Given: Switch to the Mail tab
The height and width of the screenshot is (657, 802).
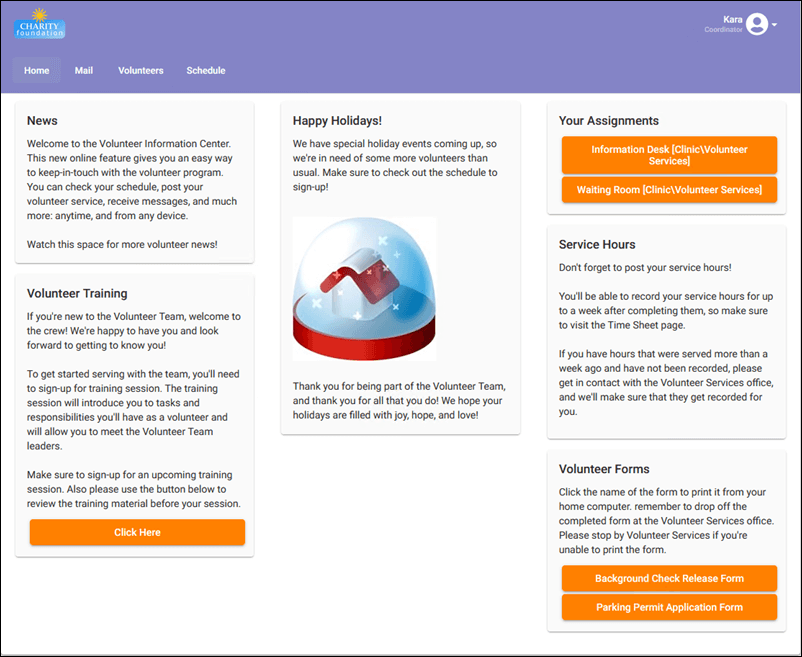Looking at the screenshot, I should (x=83, y=70).
